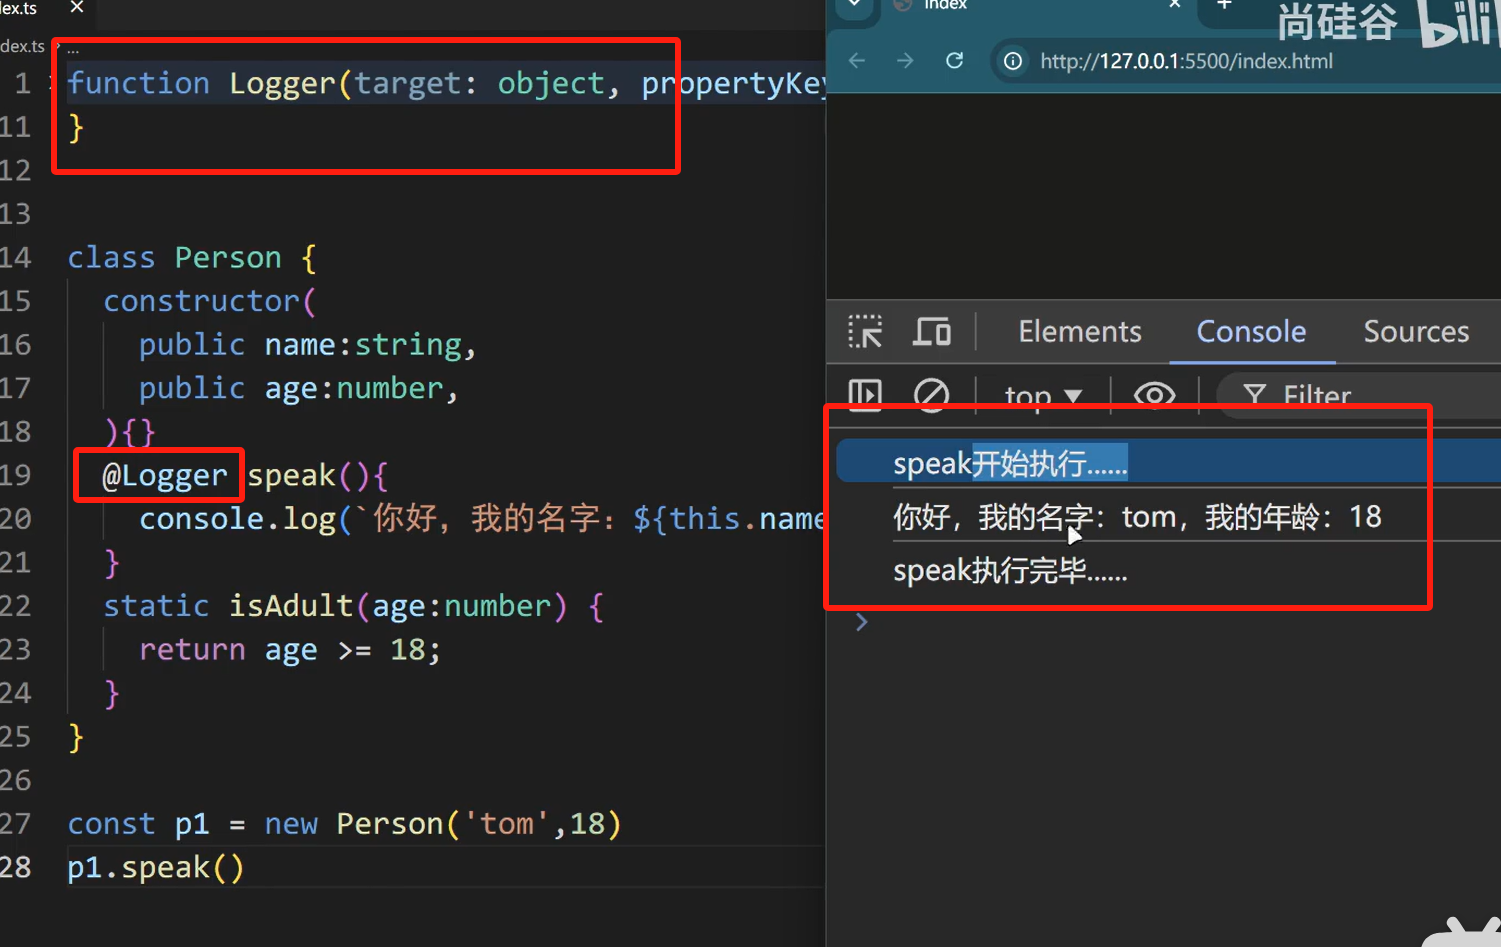
Task: Click 'static isAdult(age:number)' on line 22
Action: tap(335, 605)
